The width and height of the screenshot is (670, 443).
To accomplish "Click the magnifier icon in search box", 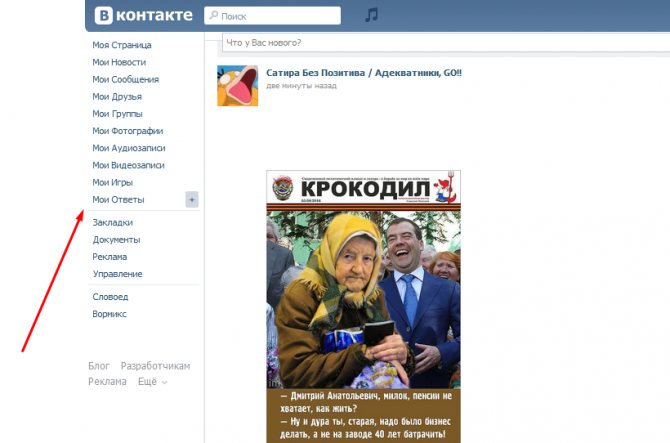I will coord(213,16).
